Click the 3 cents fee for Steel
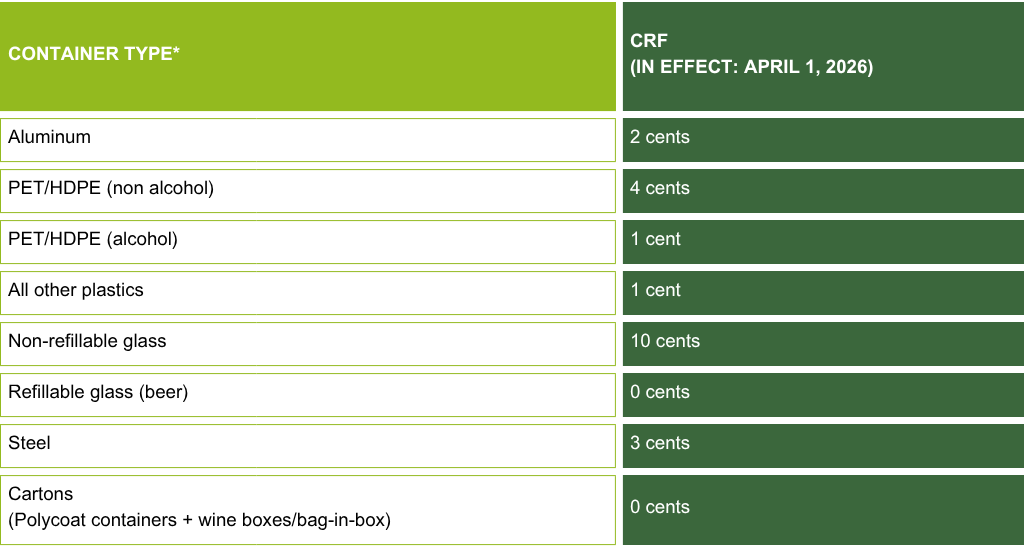Viewport: 1024px width, 549px height. coord(660,444)
